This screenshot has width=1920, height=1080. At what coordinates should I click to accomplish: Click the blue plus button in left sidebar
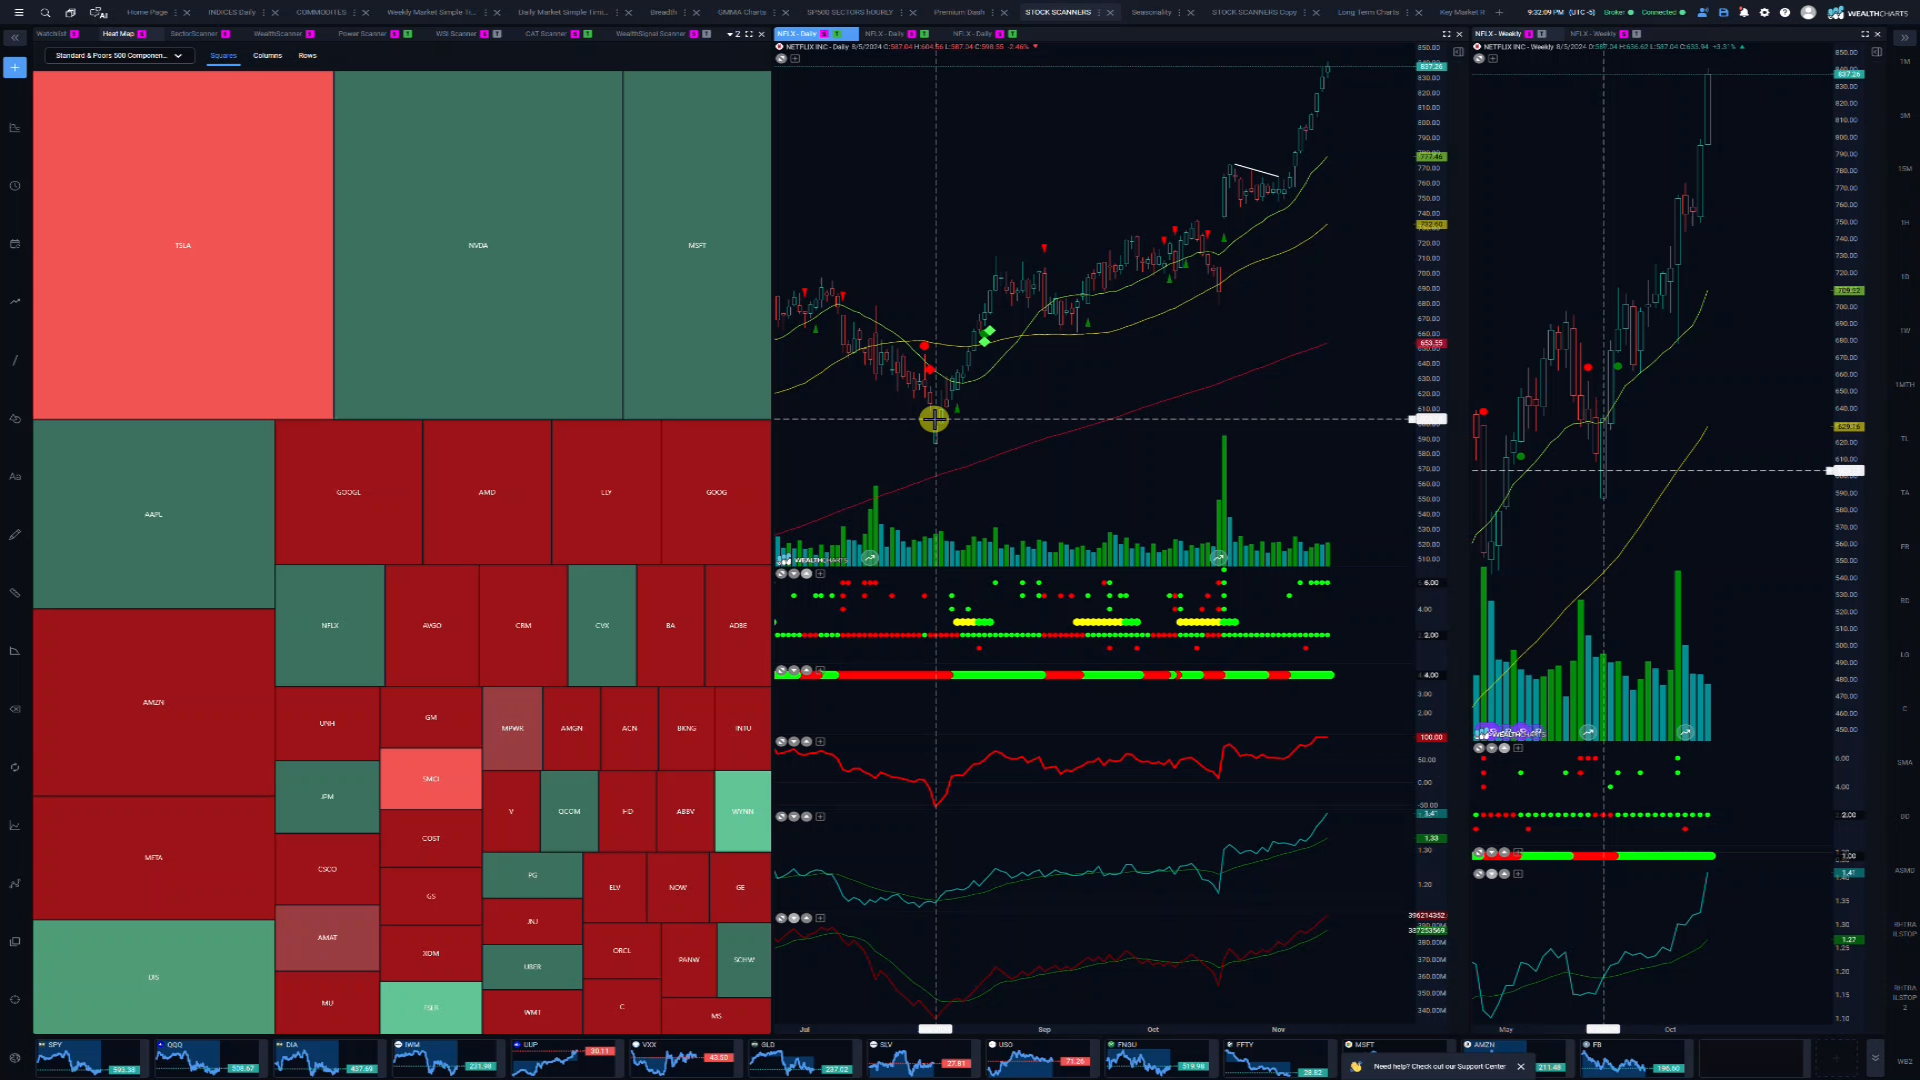tap(15, 67)
